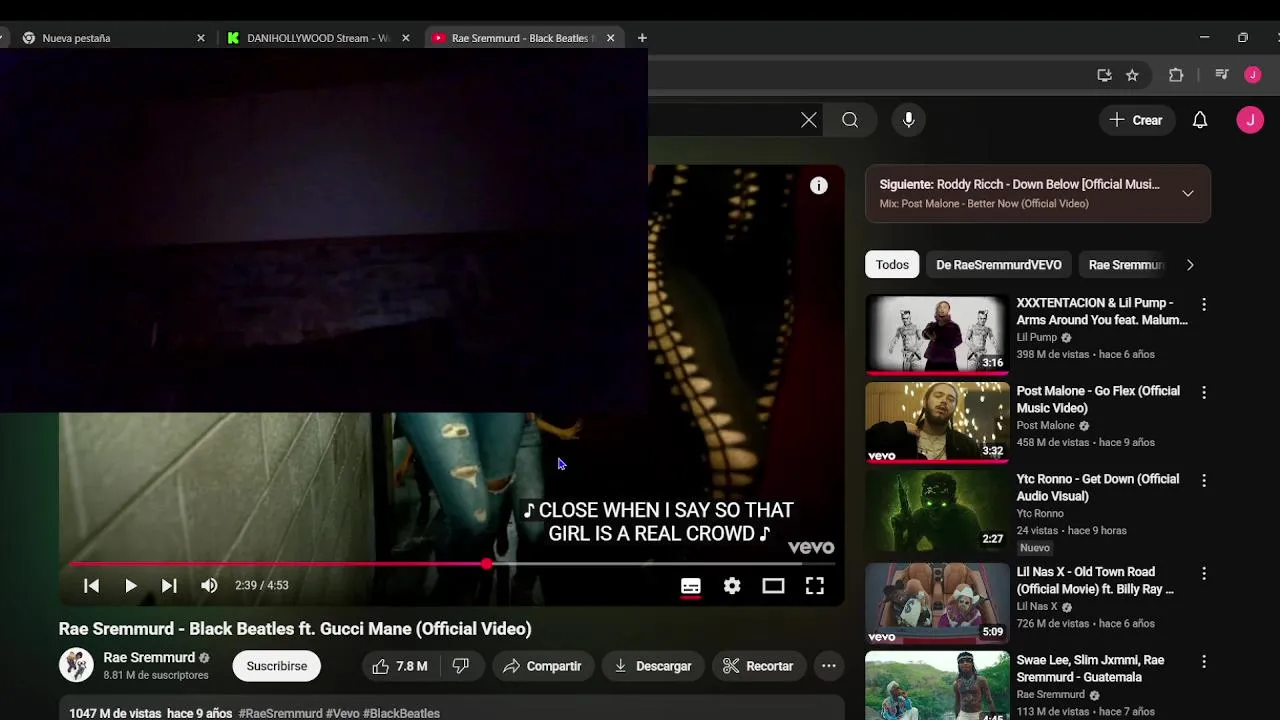Image resolution: width=1280 pixels, height=720 pixels.
Task: Open options for Arms Around You video
Action: (1204, 304)
